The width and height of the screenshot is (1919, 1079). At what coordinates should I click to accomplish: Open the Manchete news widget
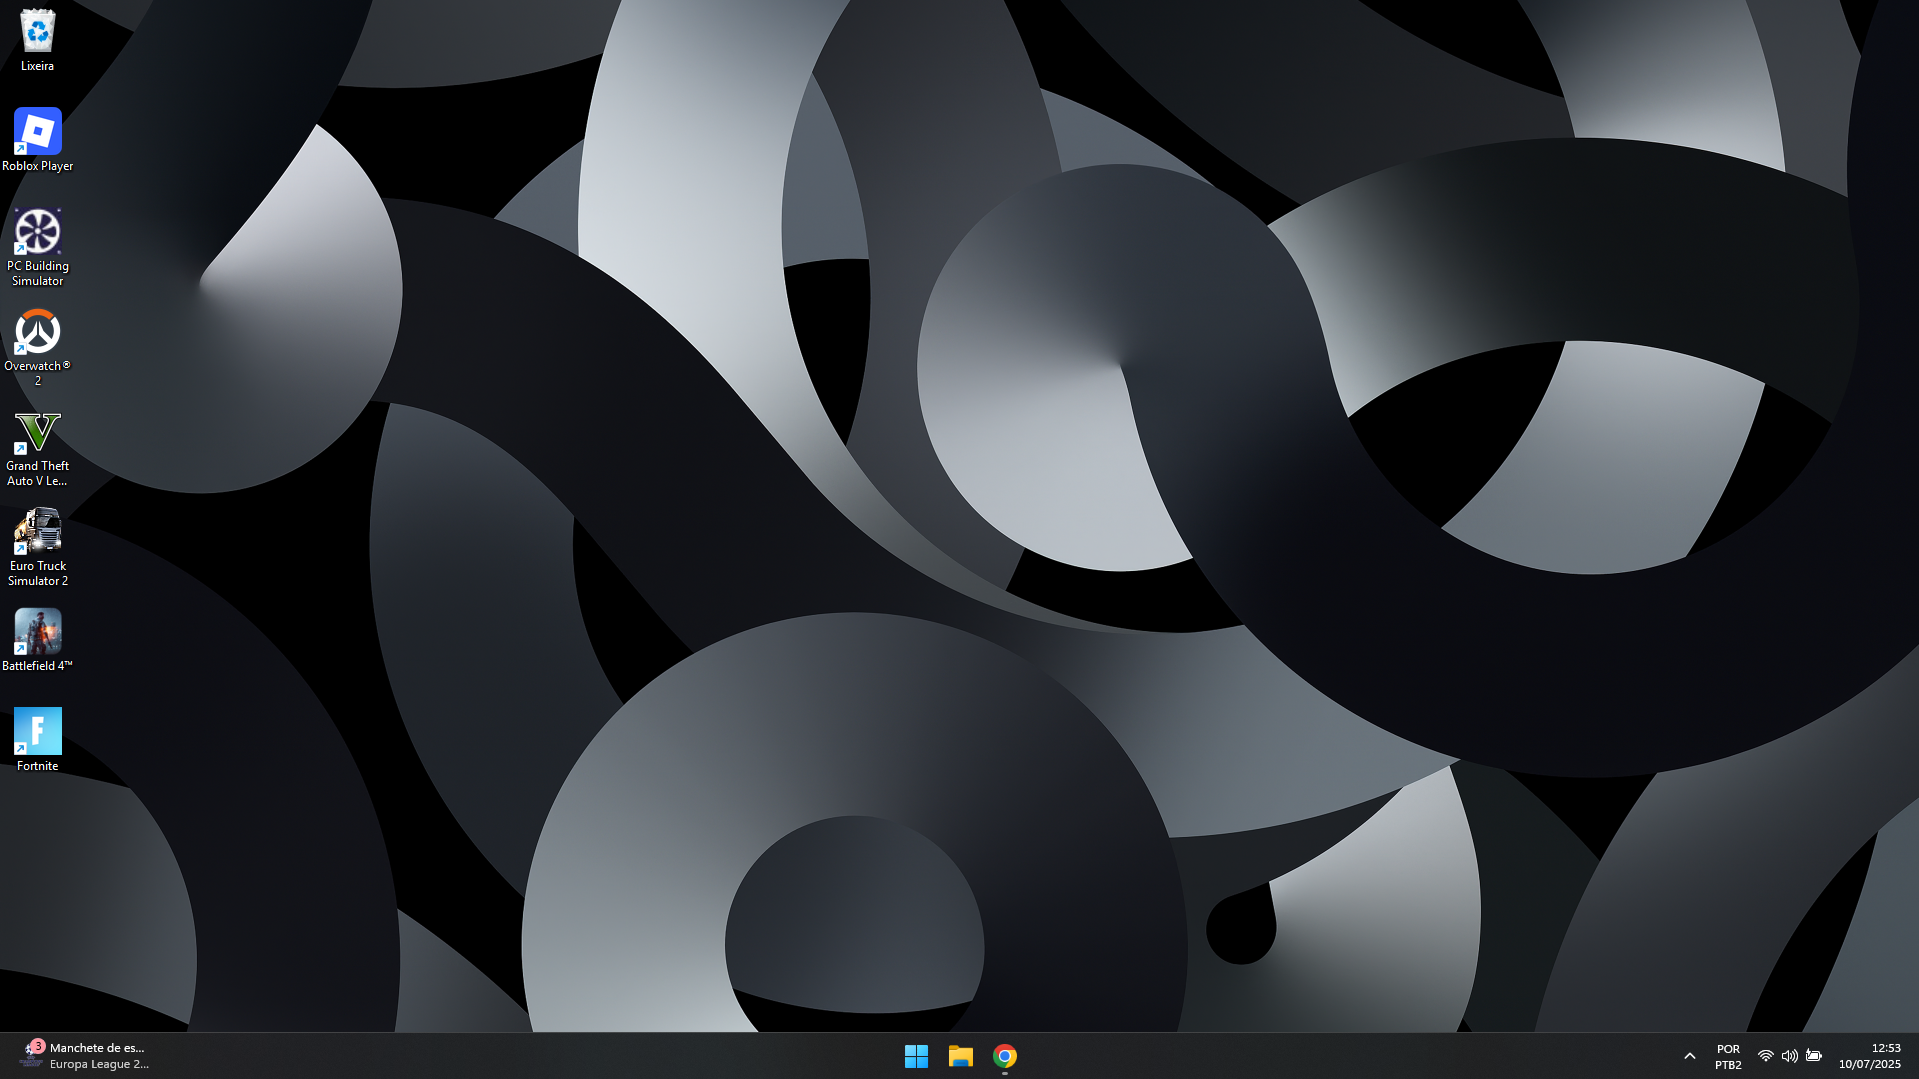(85, 1056)
